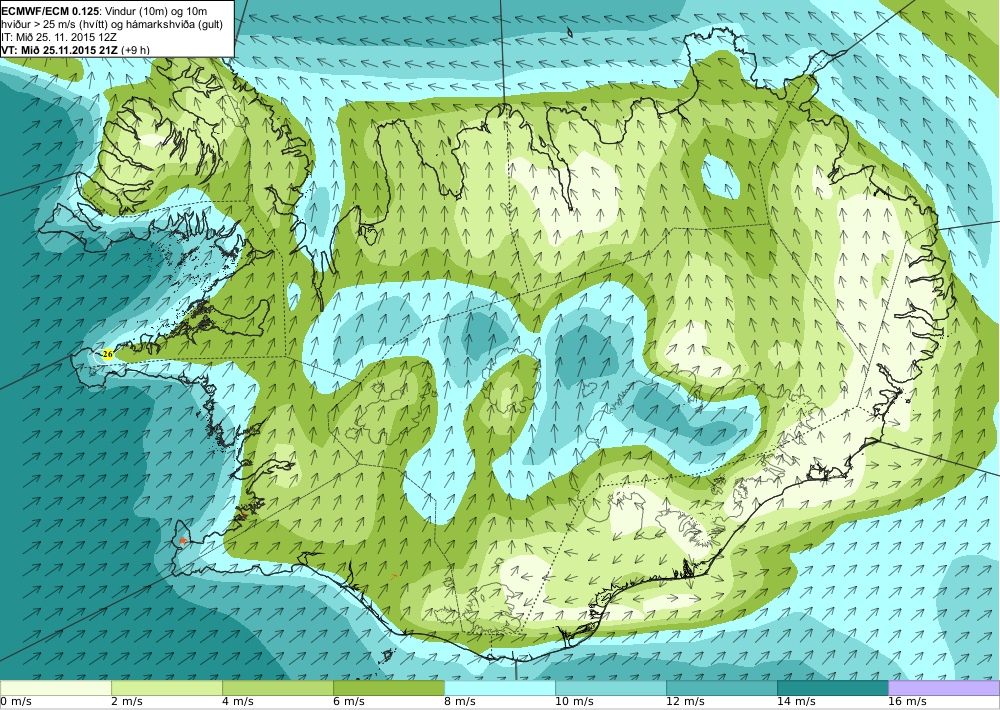Select the light green 2–4 m/s legend swatch

click(x=166, y=688)
